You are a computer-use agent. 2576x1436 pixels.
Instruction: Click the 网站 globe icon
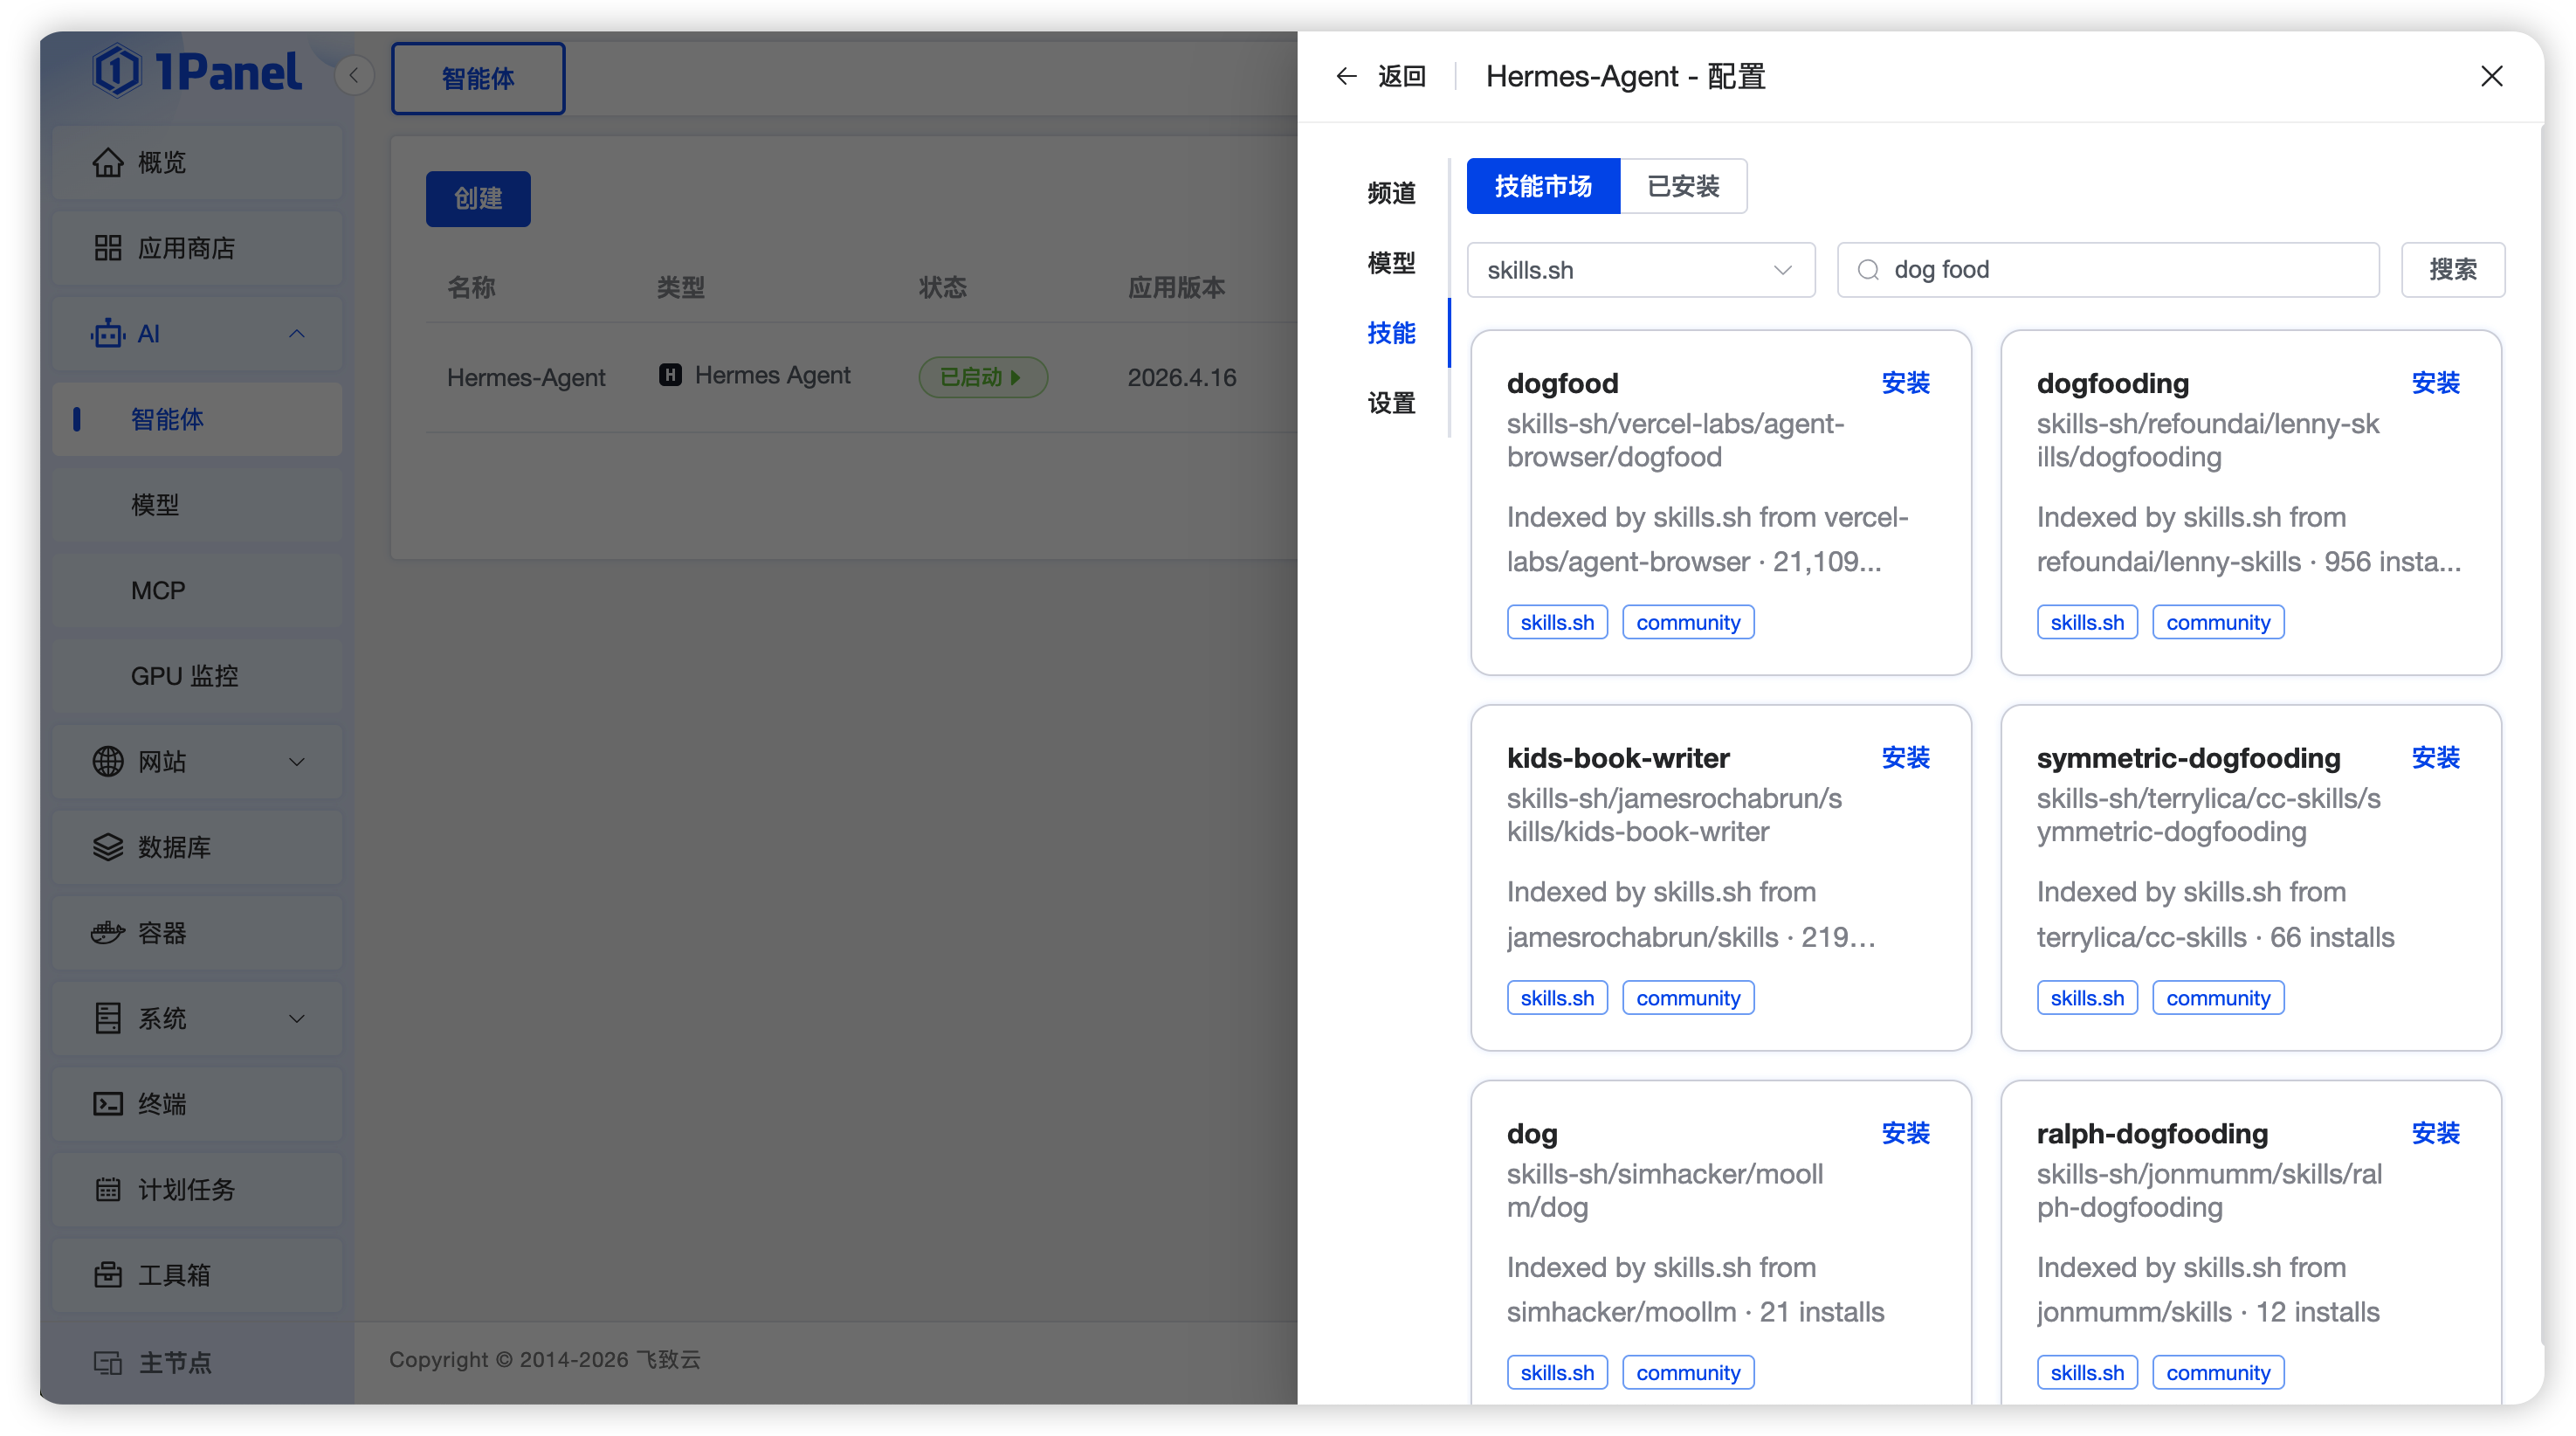[x=108, y=761]
